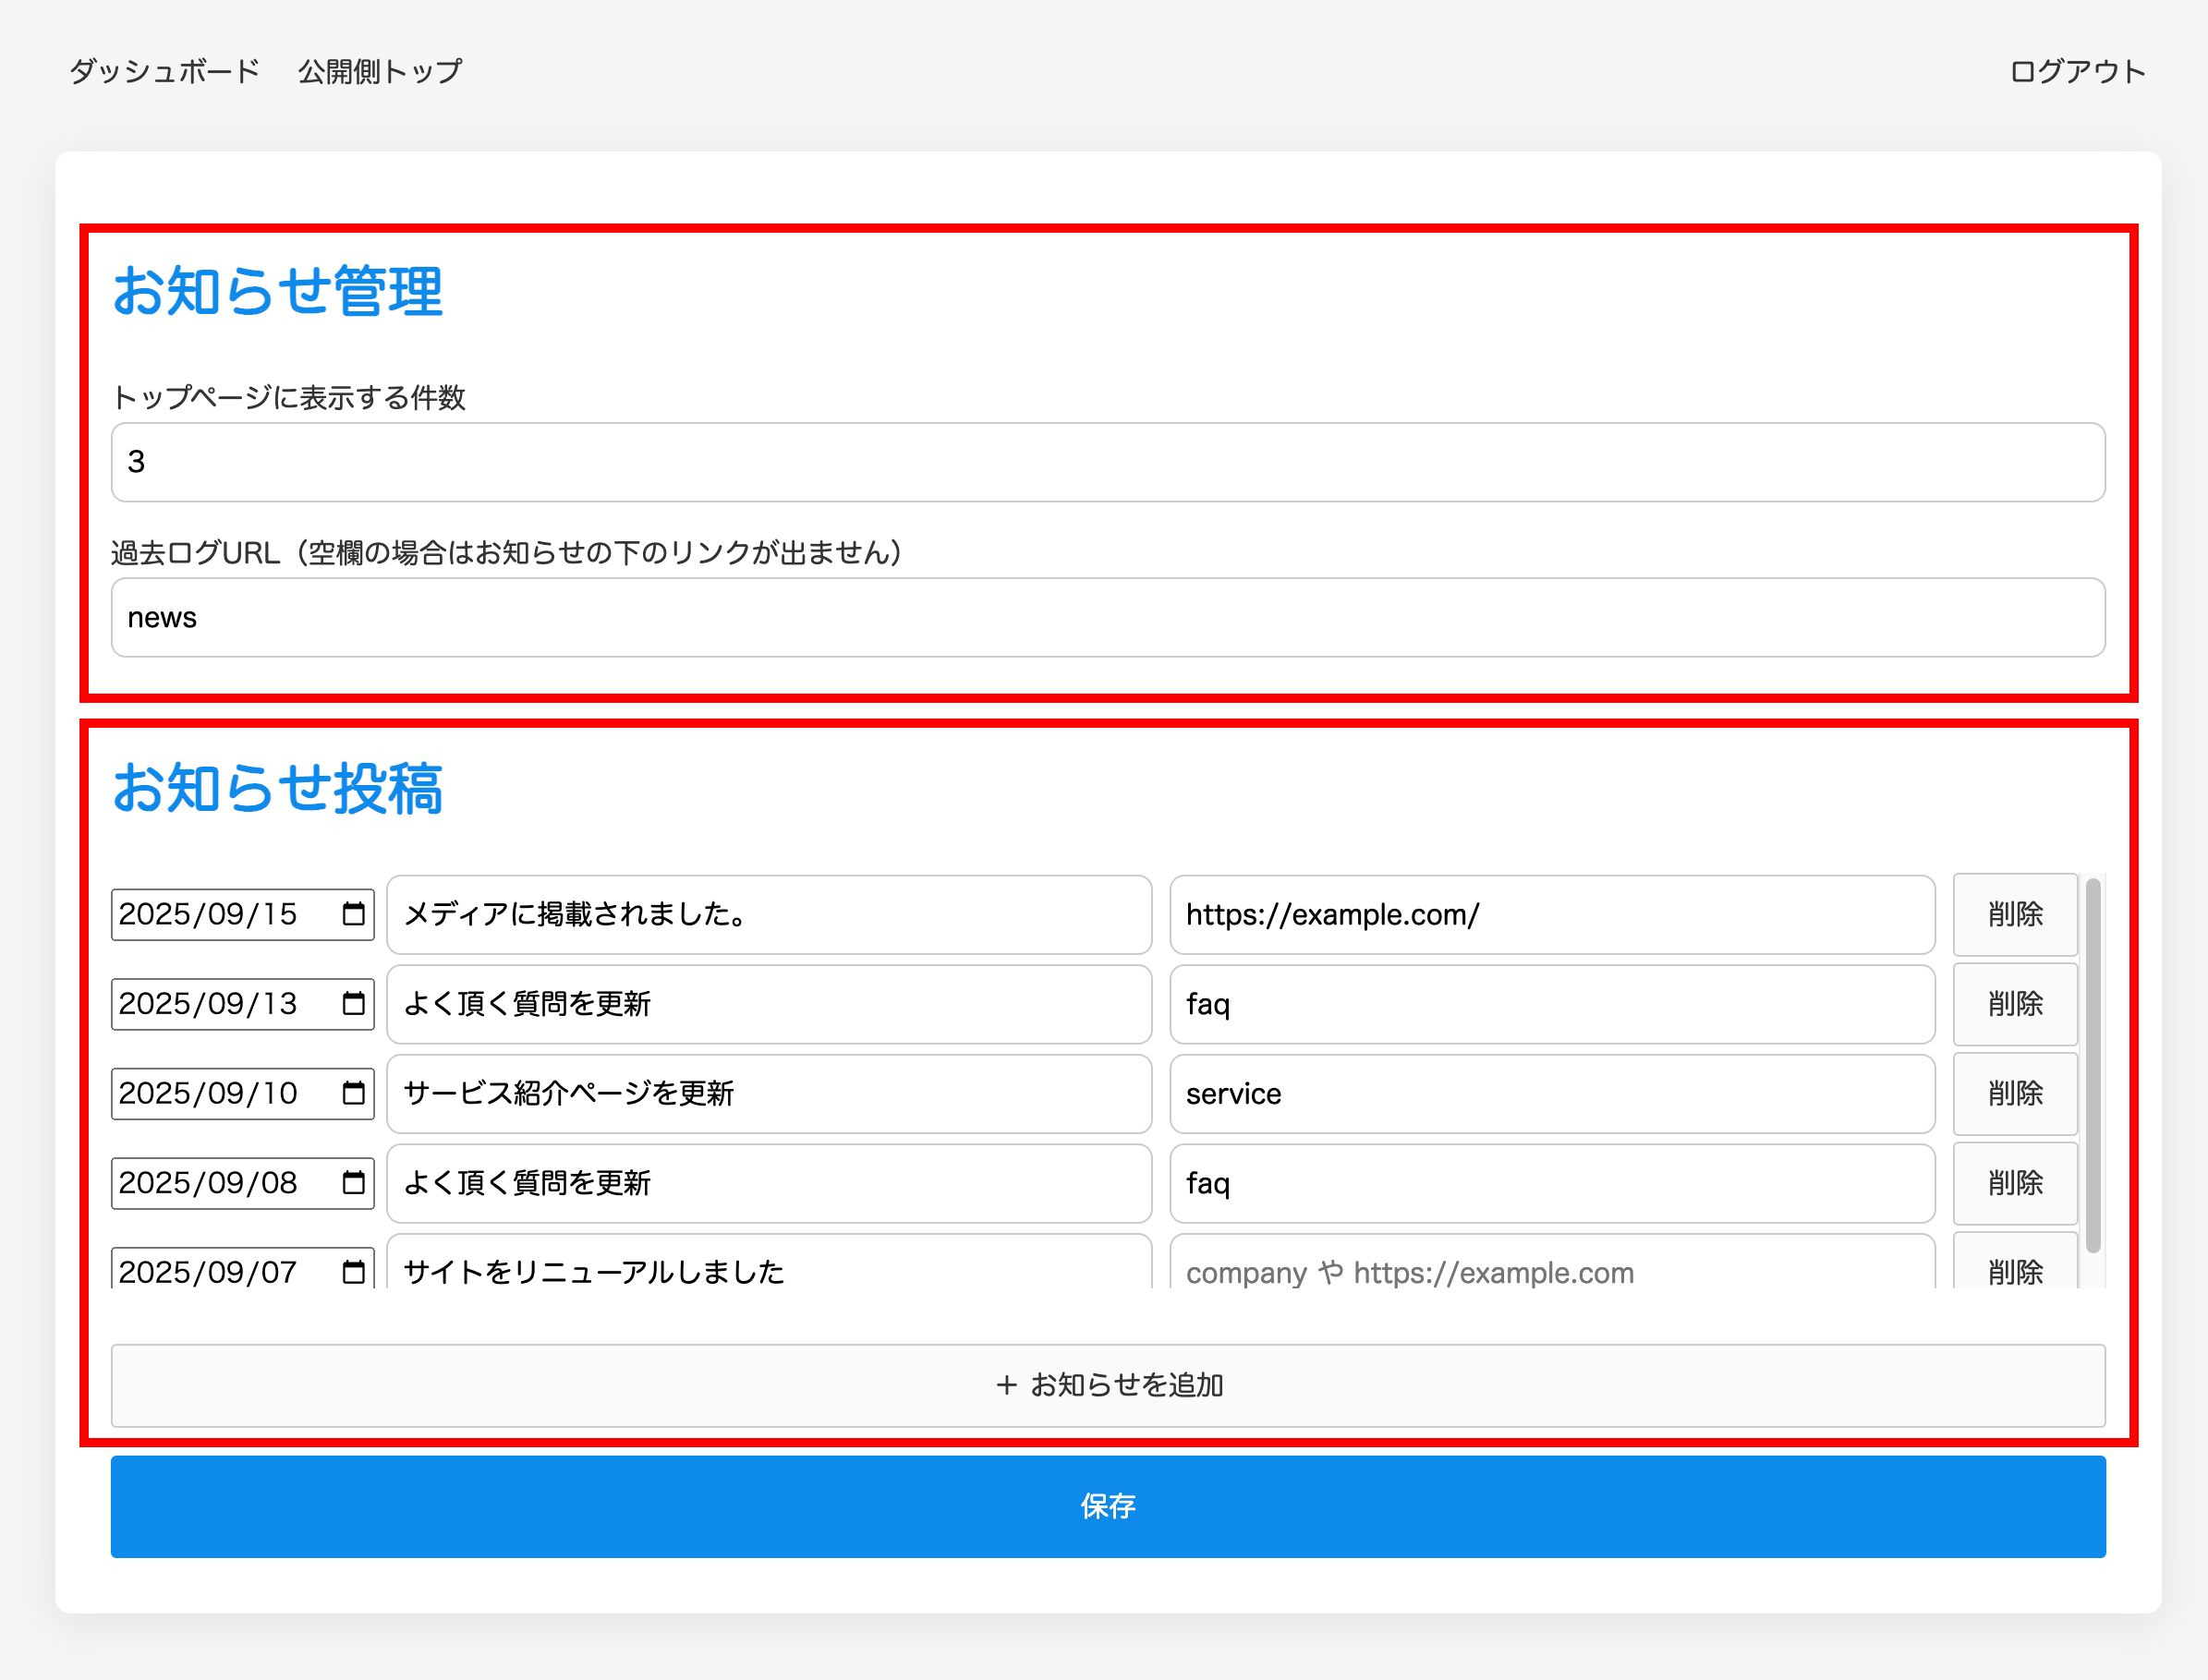
Task: Delete the サービス紹介ページを更新 entry
Action: pyautogui.click(x=2014, y=1093)
